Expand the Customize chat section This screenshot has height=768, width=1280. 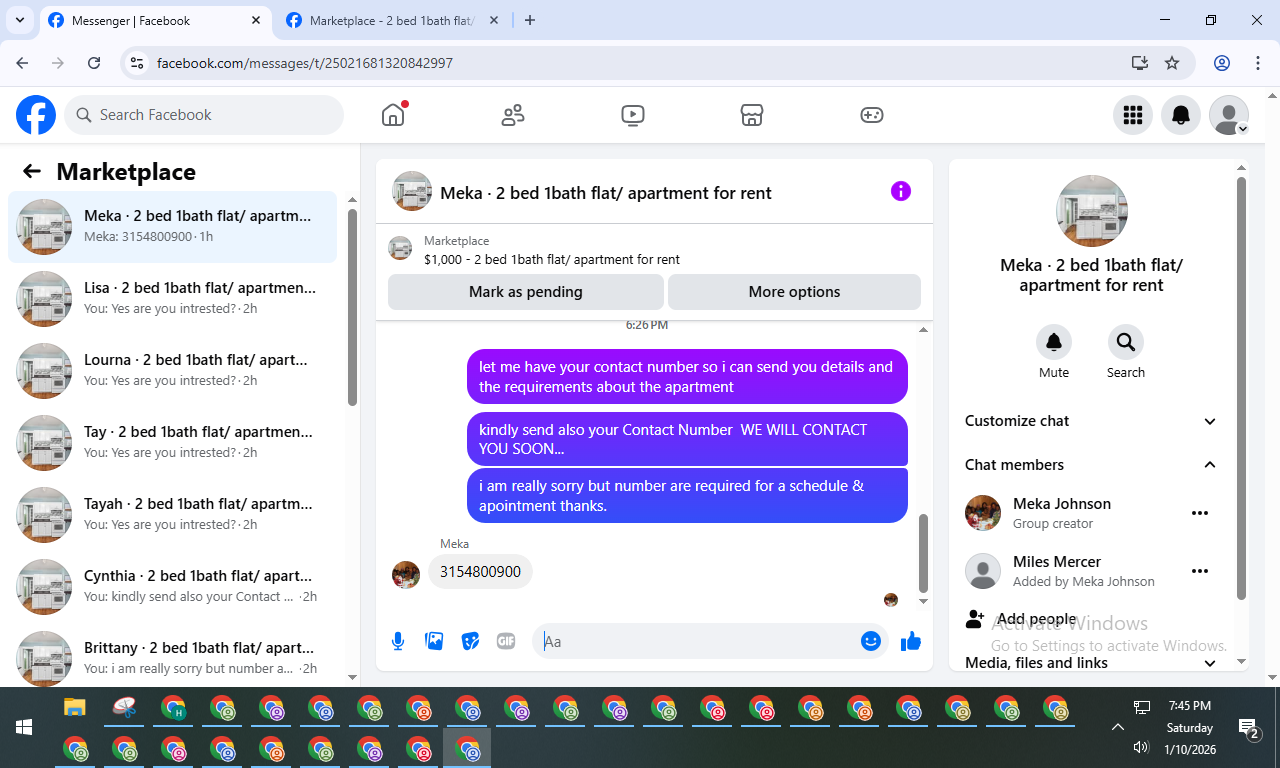1091,421
